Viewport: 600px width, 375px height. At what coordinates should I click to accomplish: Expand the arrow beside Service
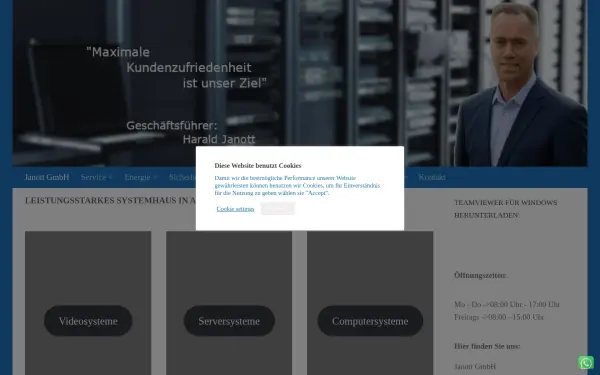tap(110, 178)
